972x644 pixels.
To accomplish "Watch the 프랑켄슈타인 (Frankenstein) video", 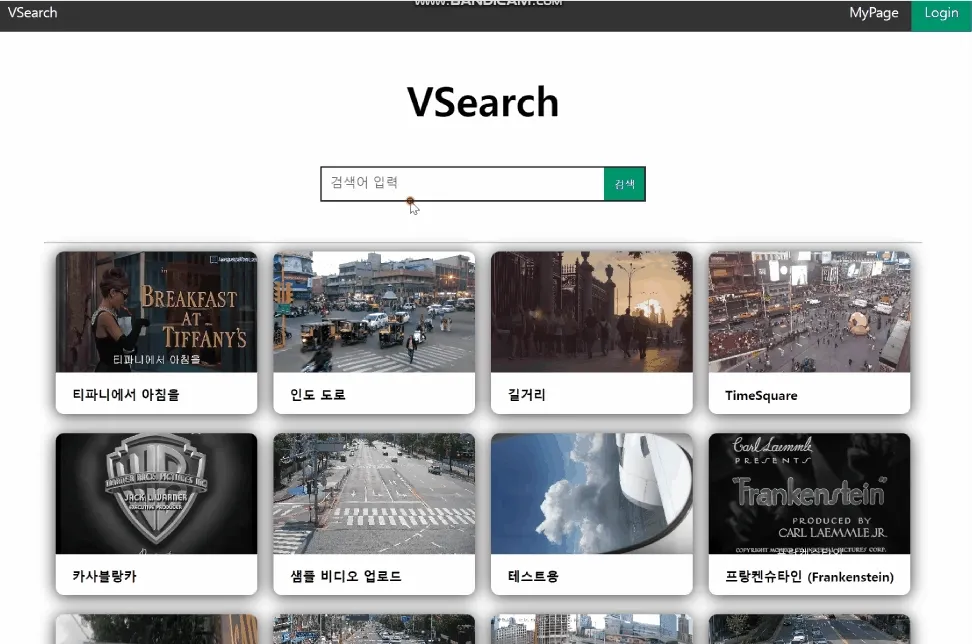I will [x=809, y=493].
